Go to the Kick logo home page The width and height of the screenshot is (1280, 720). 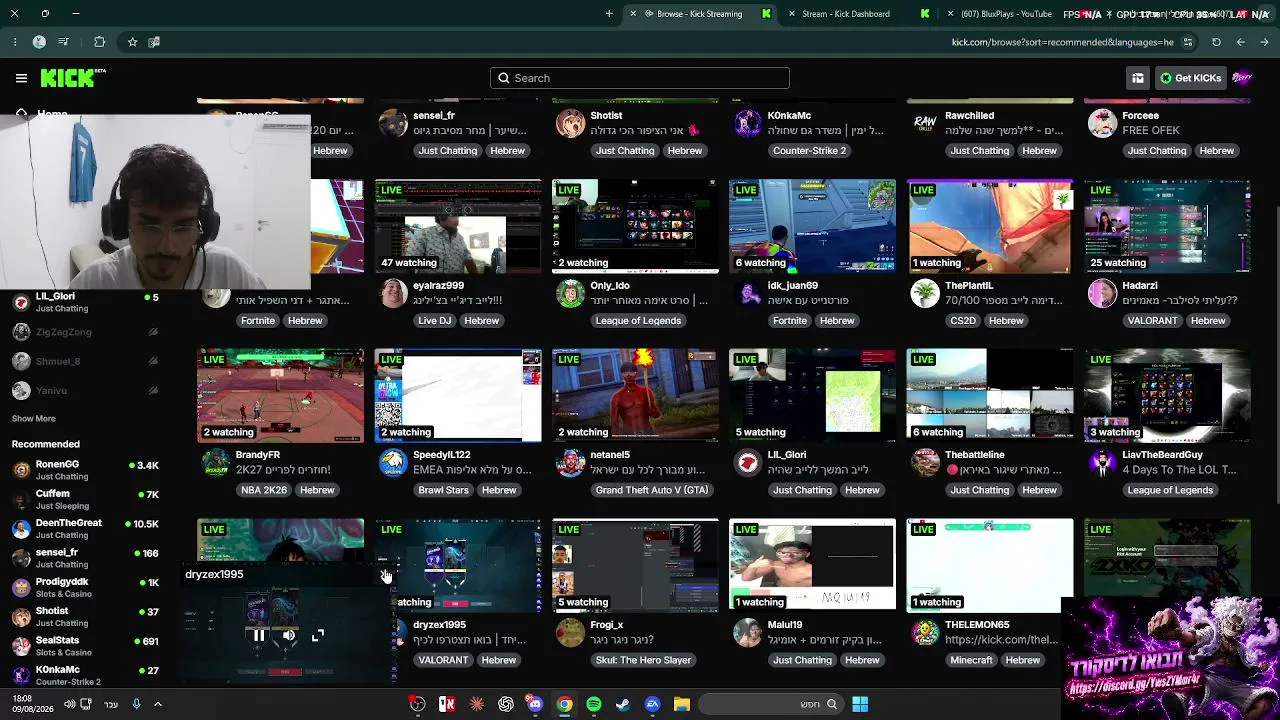coord(73,78)
